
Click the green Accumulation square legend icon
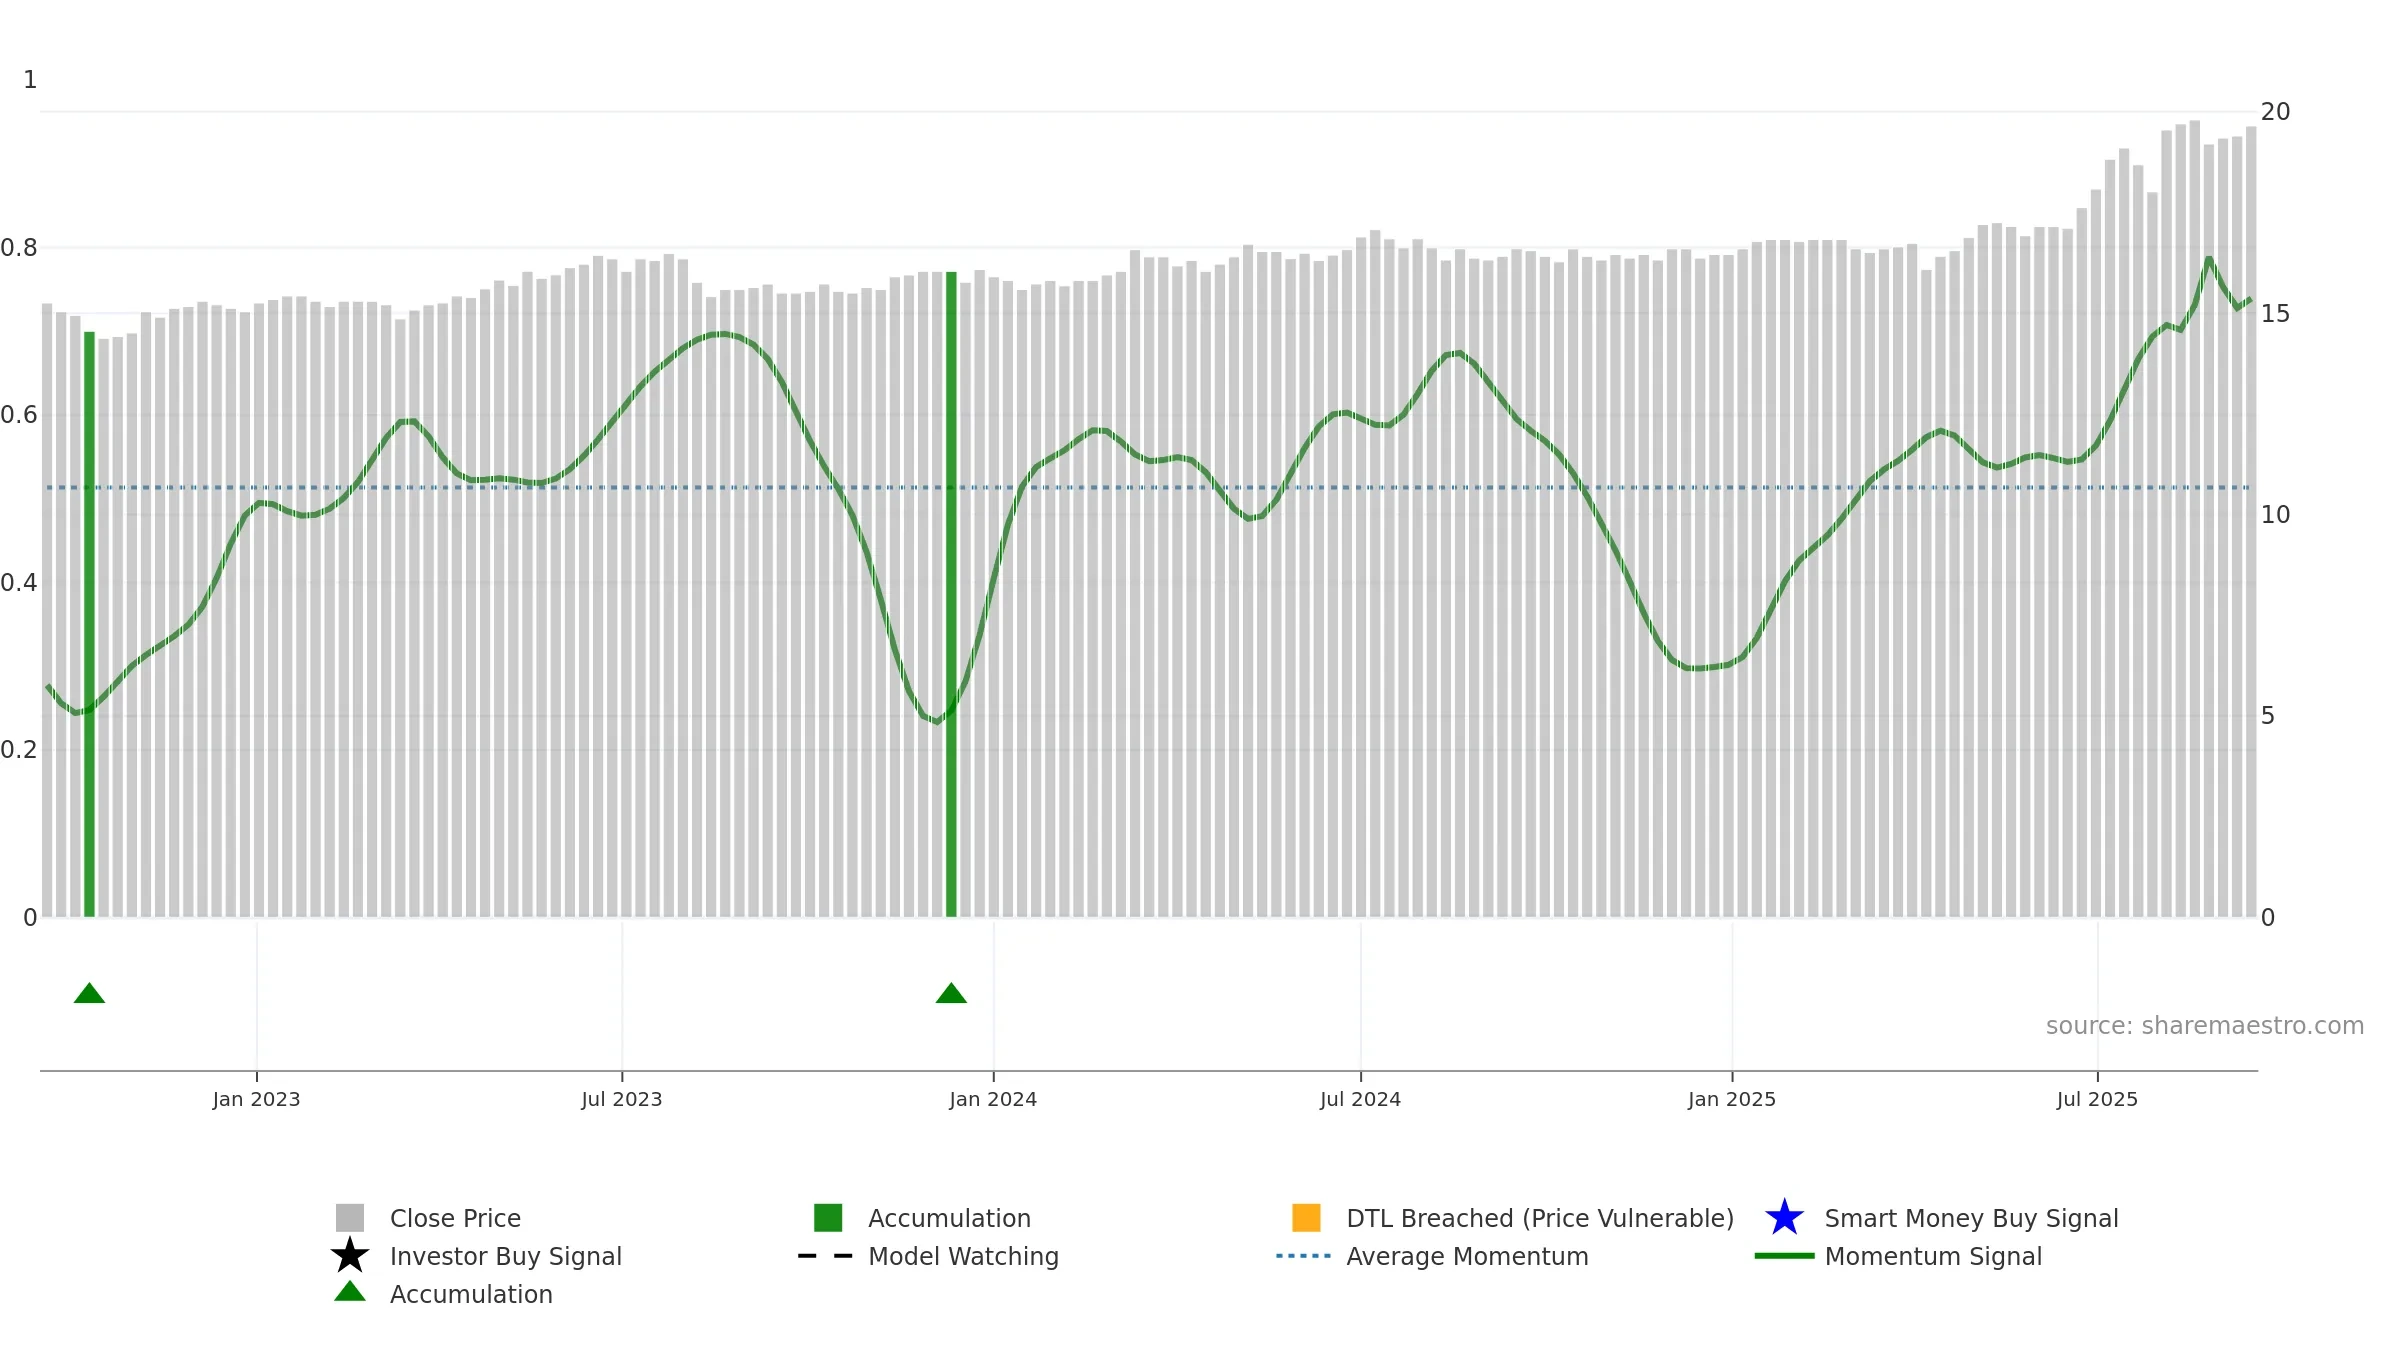coord(828,1218)
